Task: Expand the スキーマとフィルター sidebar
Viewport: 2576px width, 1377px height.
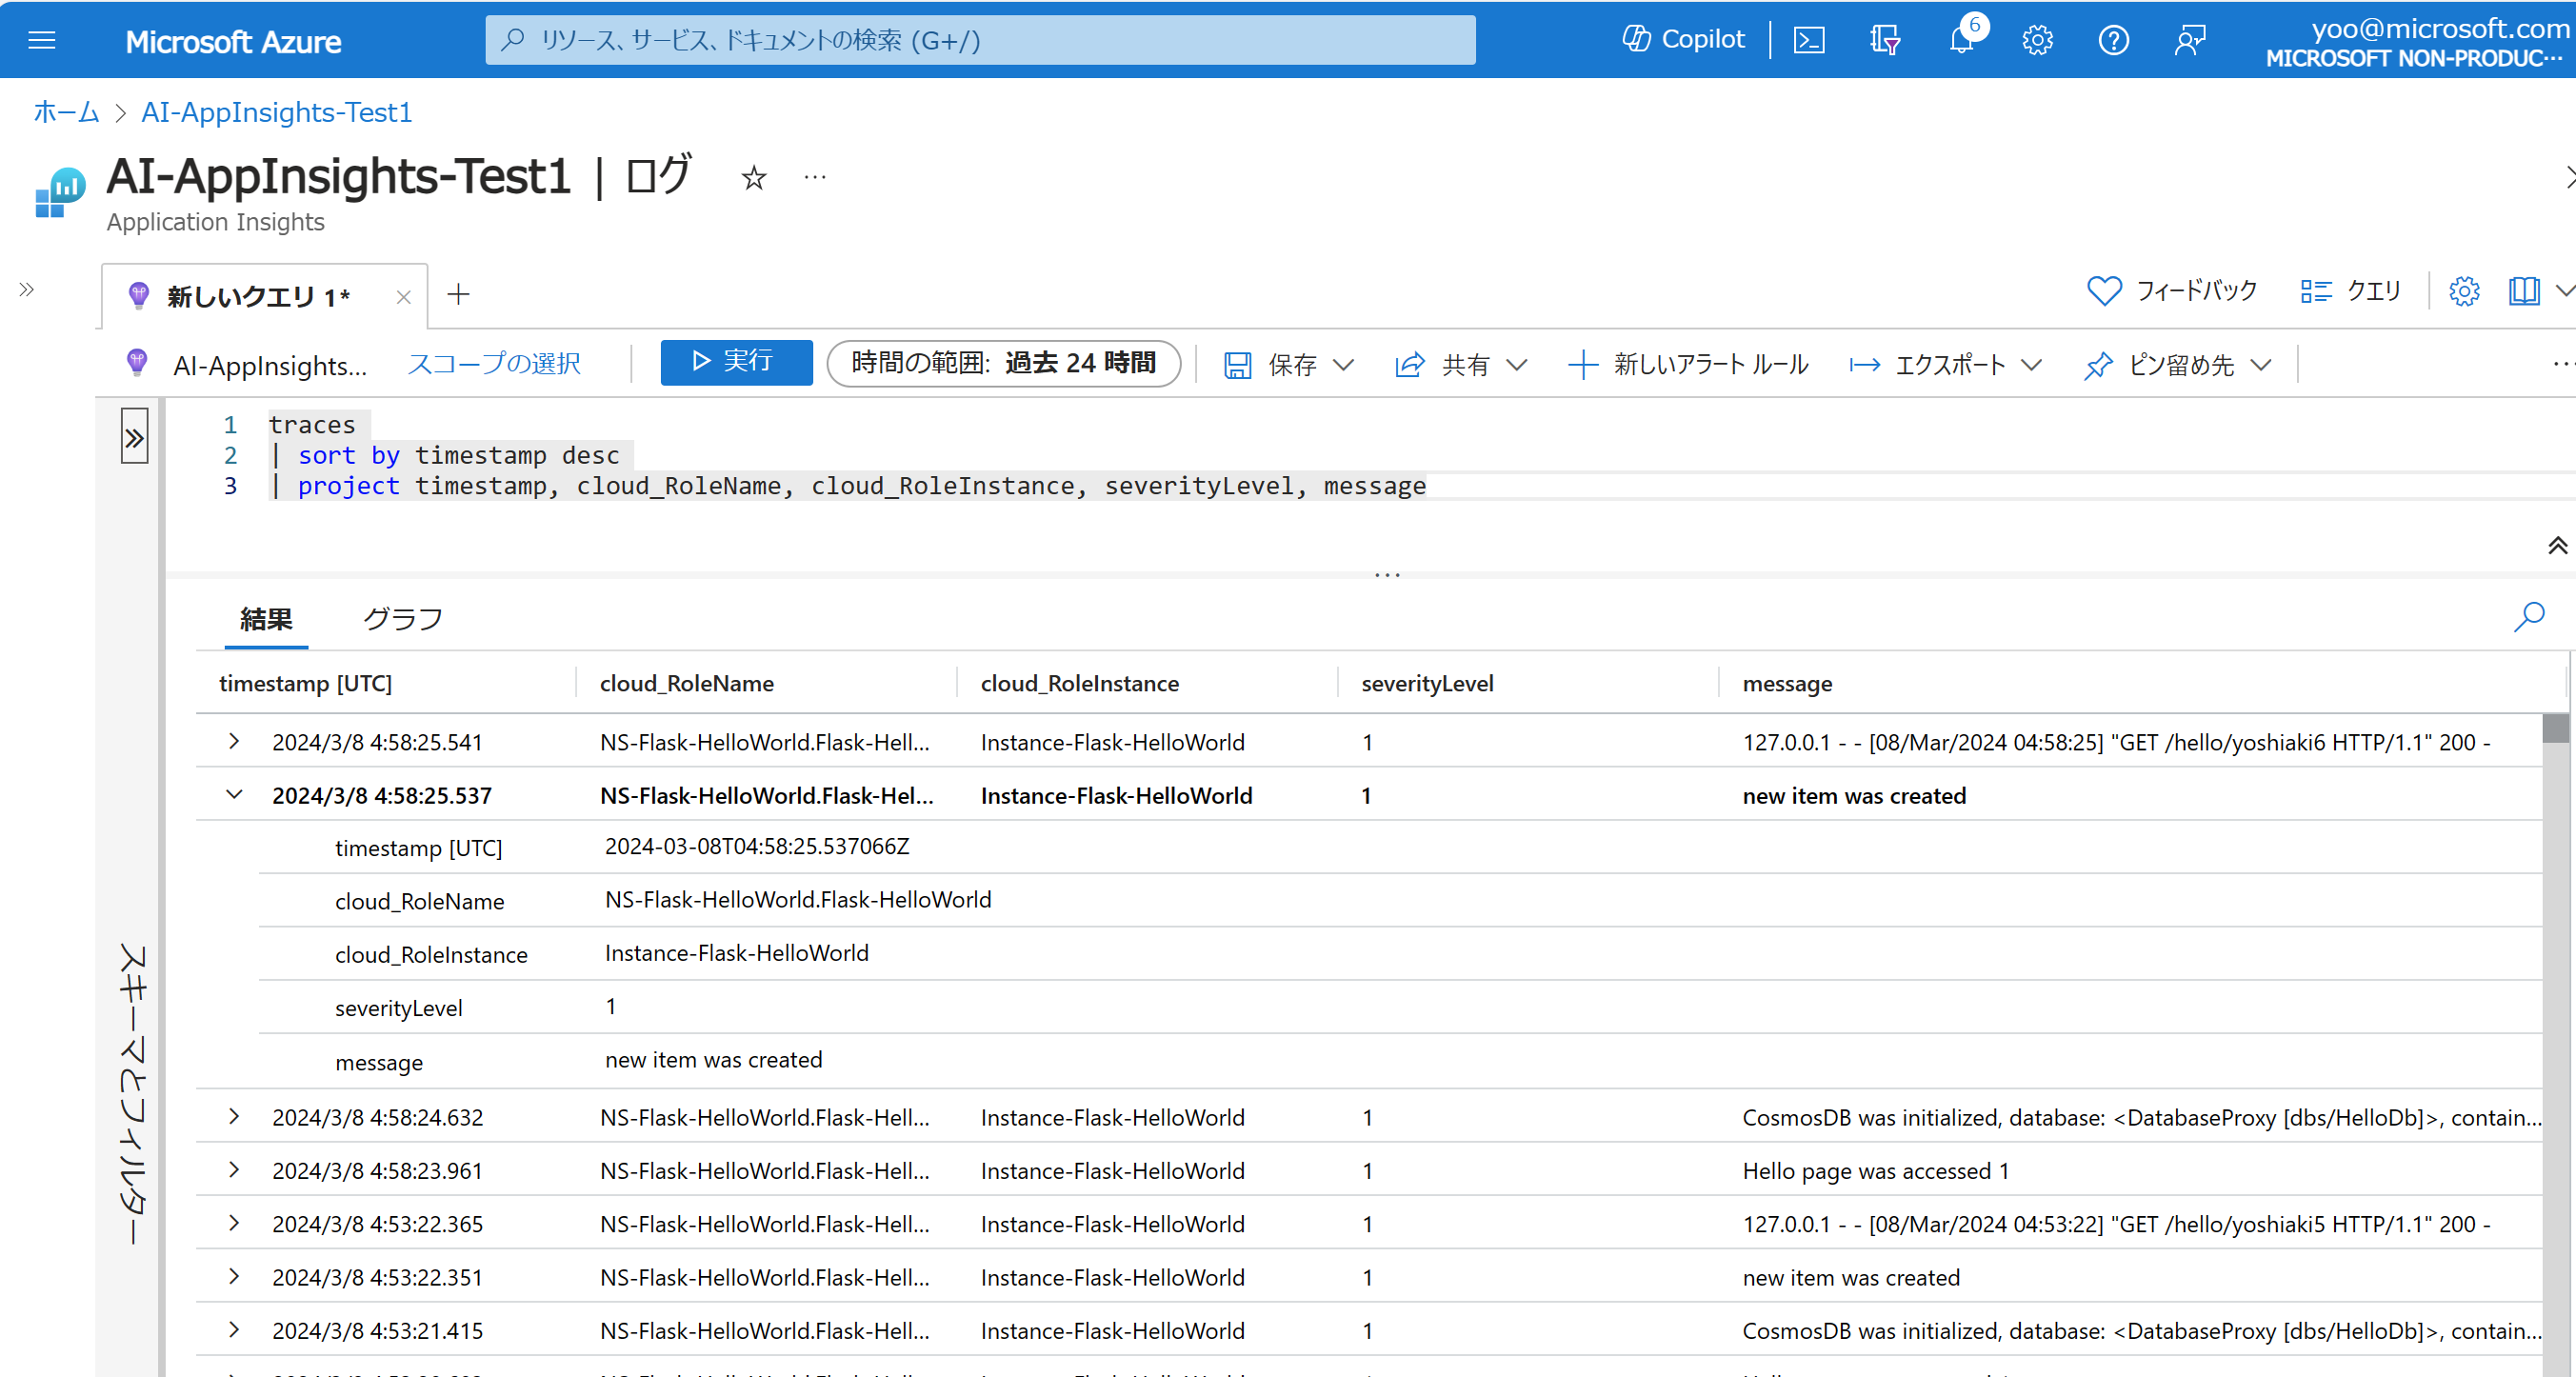Action: (134, 435)
